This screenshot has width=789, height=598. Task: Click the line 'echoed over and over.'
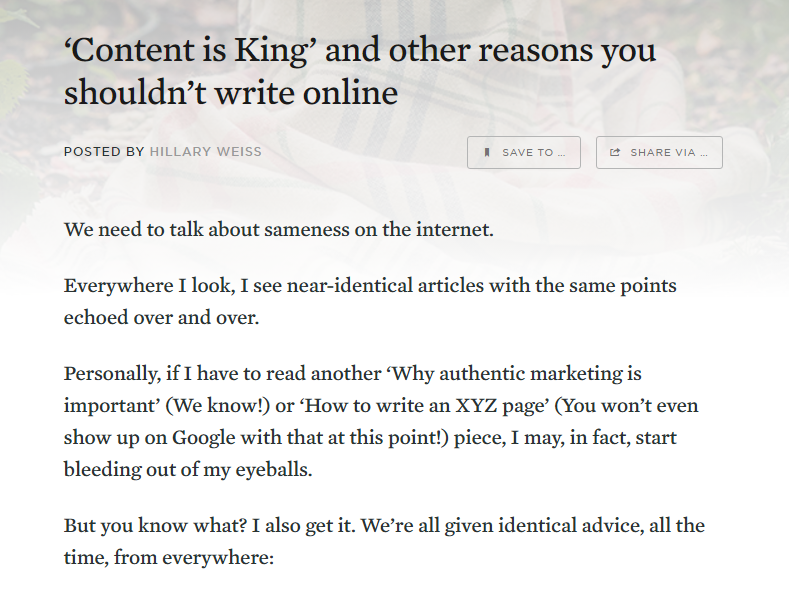[x=162, y=318]
